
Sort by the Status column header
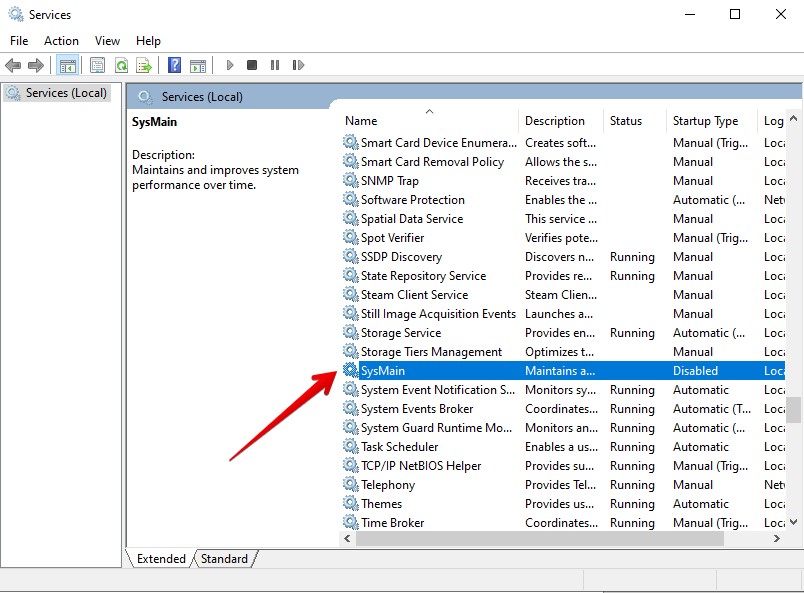pyautogui.click(x=635, y=121)
